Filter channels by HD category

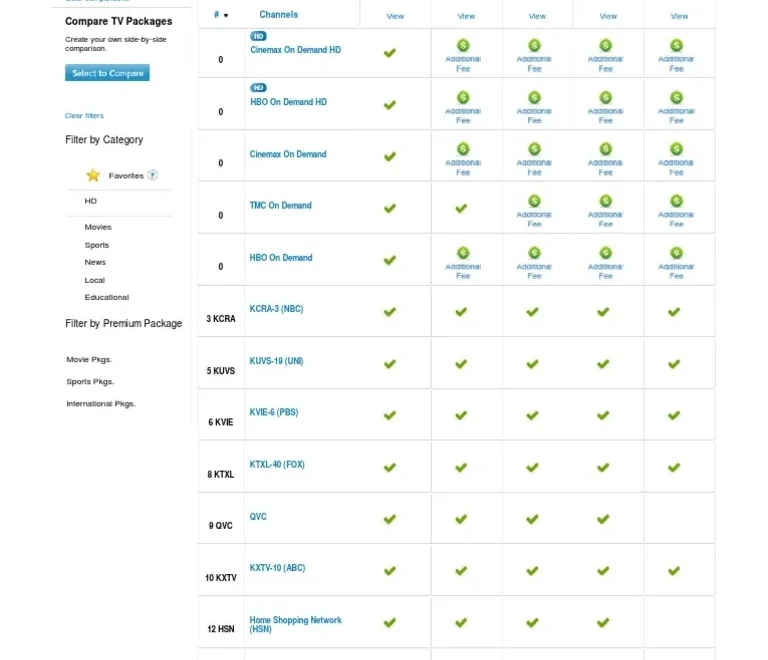point(91,201)
